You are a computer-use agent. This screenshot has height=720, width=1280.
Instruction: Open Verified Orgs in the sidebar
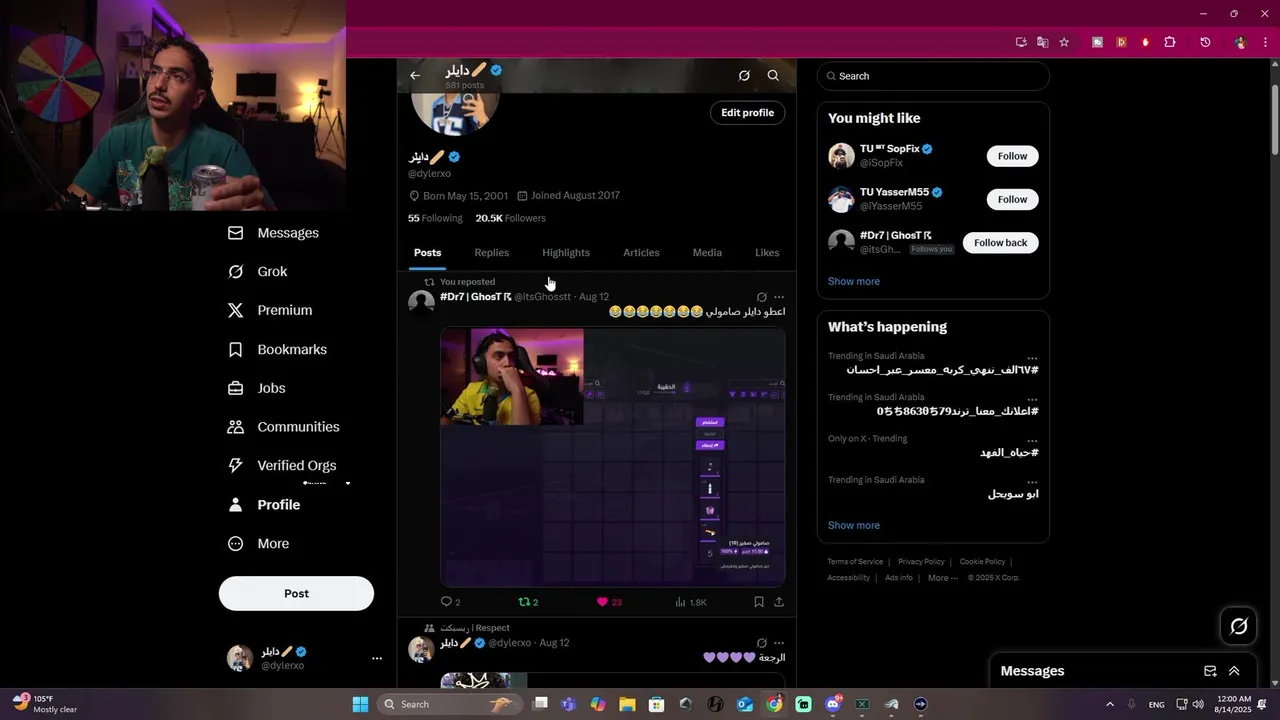click(x=281, y=465)
